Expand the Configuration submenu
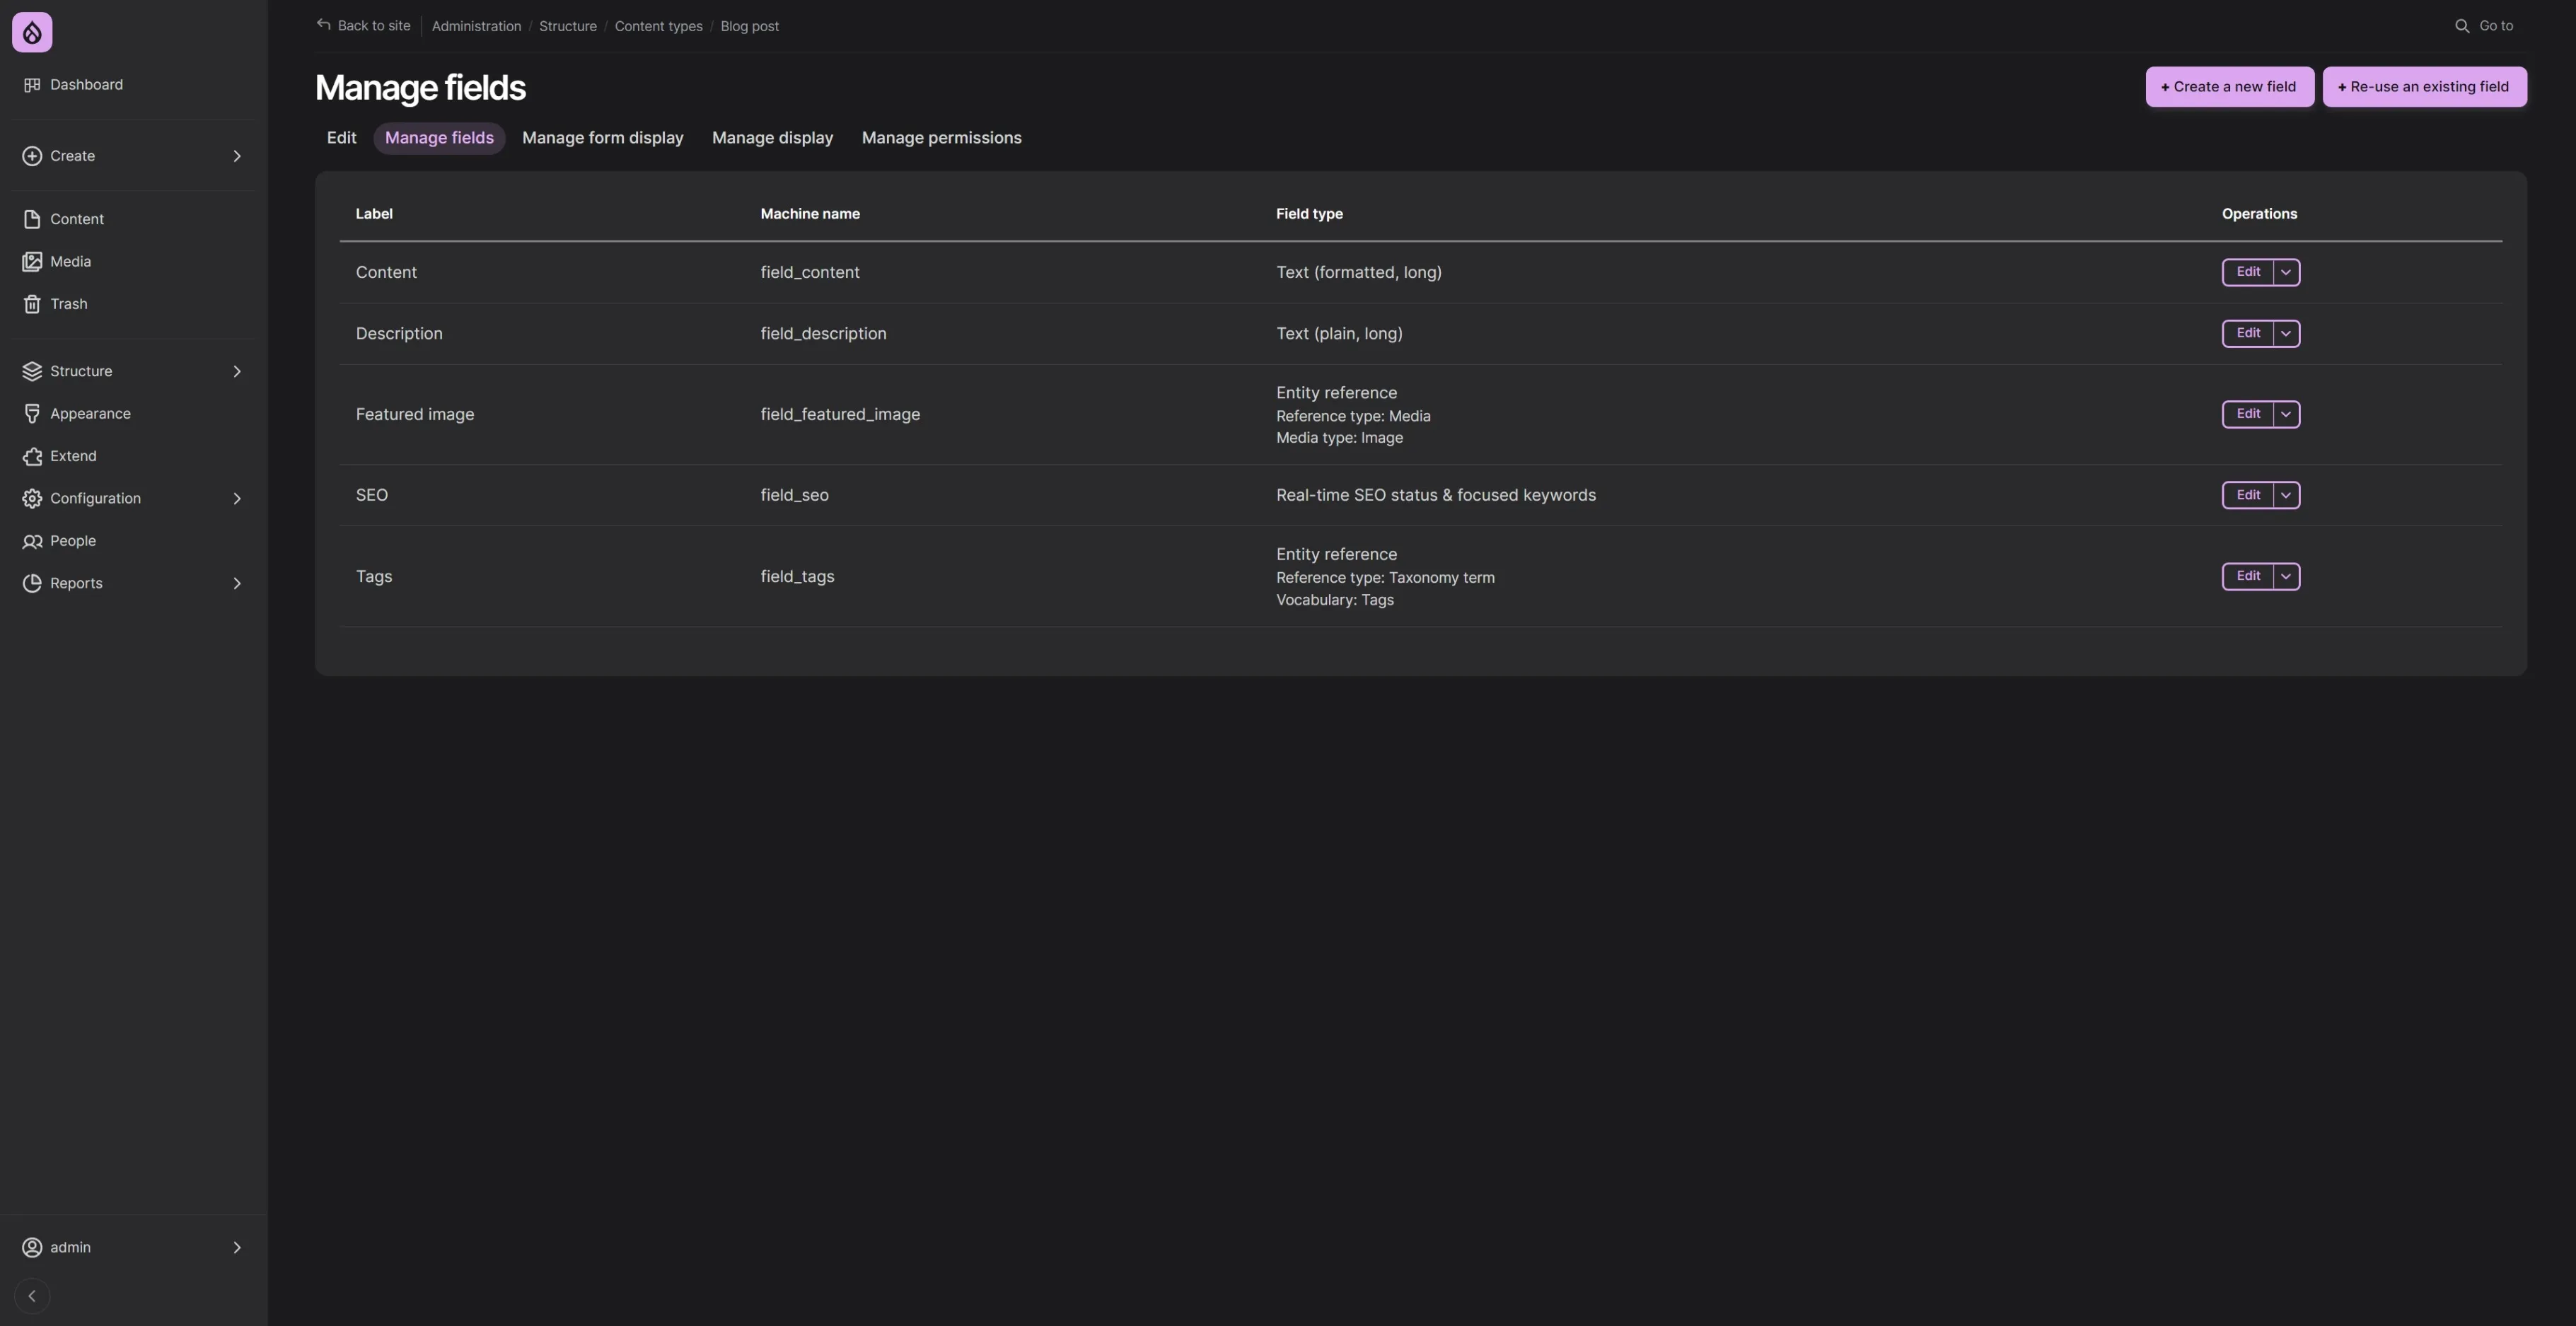Image resolution: width=2576 pixels, height=1326 pixels. click(237, 499)
